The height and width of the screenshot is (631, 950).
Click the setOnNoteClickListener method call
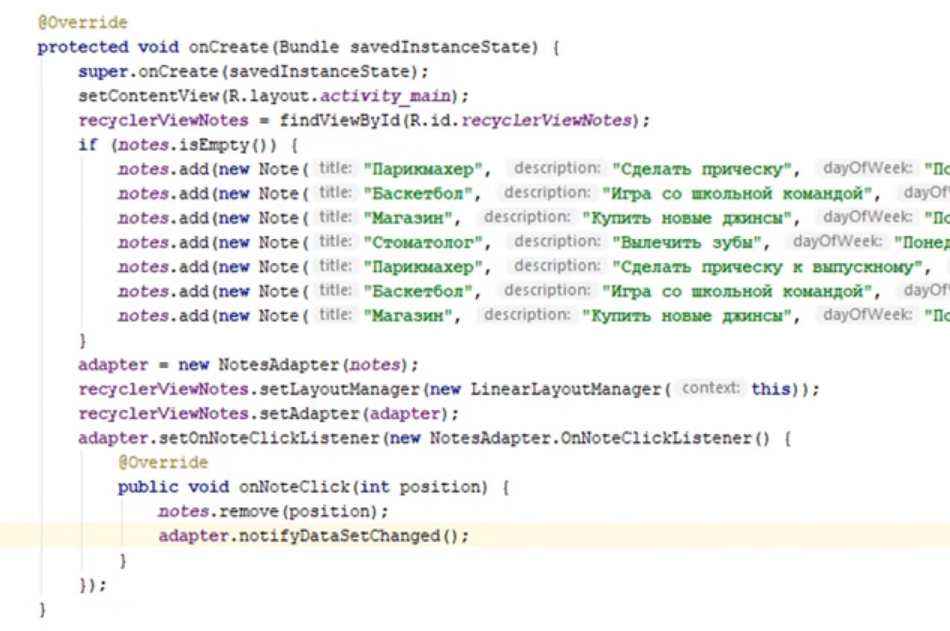(269, 438)
